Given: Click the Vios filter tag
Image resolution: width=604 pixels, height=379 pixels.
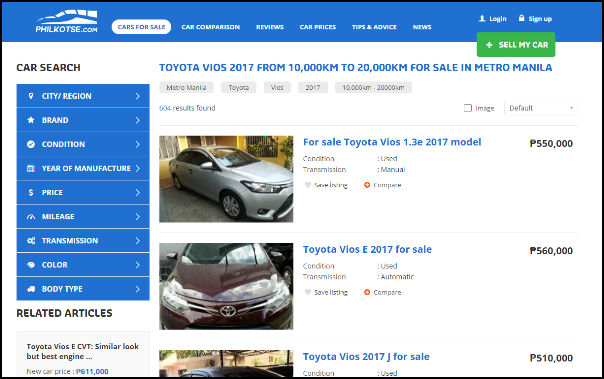Looking at the screenshot, I should [x=277, y=87].
